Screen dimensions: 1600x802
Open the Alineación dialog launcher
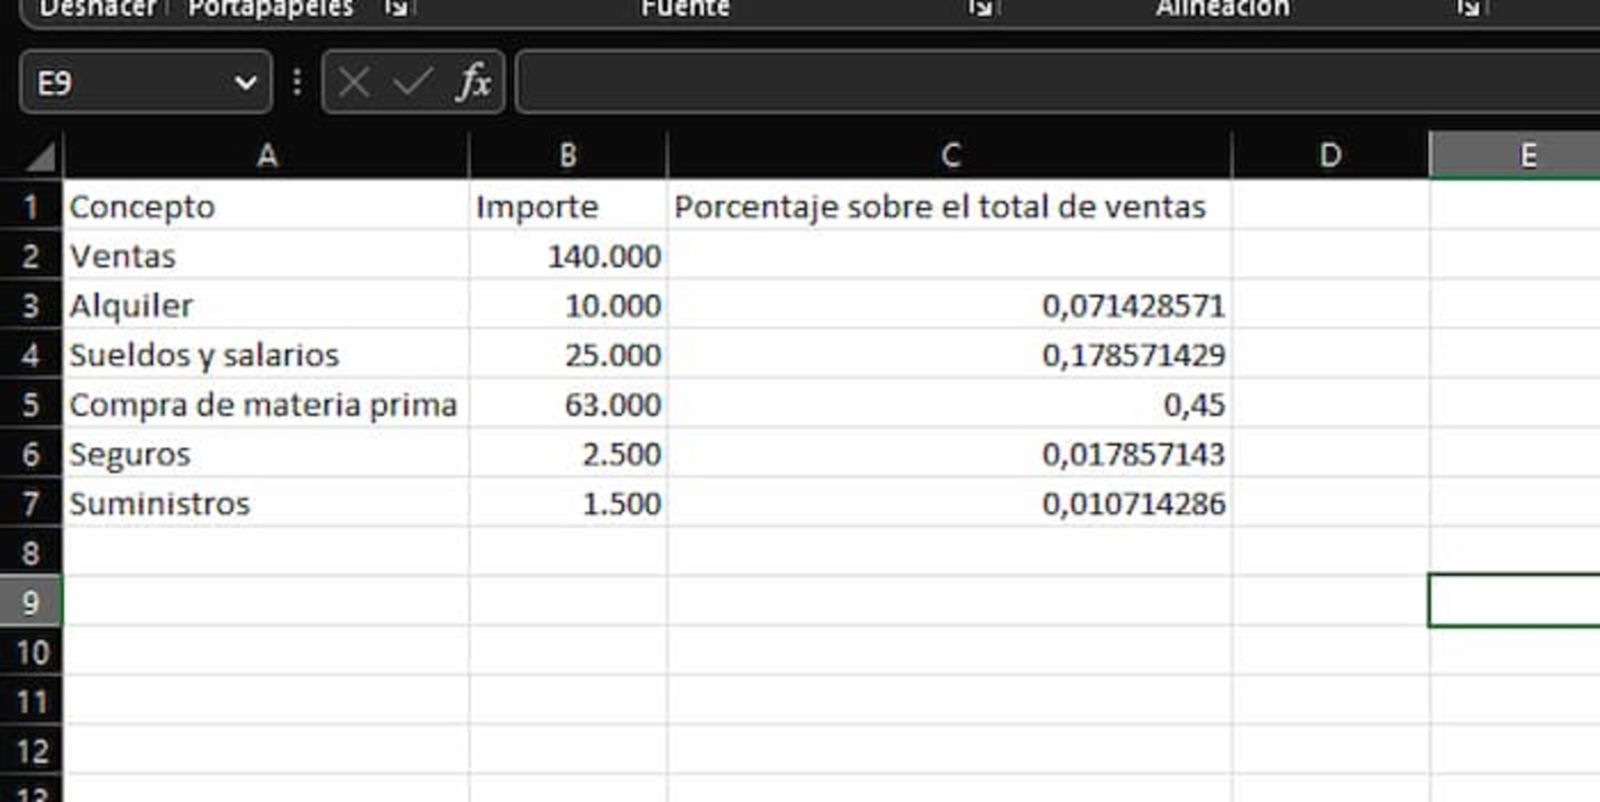click(x=1467, y=9)
